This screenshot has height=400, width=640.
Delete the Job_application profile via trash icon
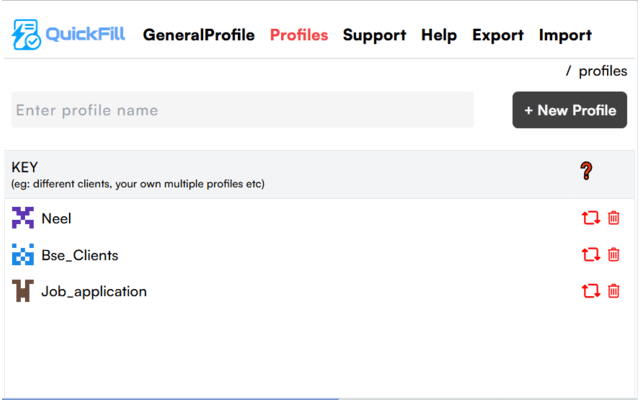coord(613,291)
